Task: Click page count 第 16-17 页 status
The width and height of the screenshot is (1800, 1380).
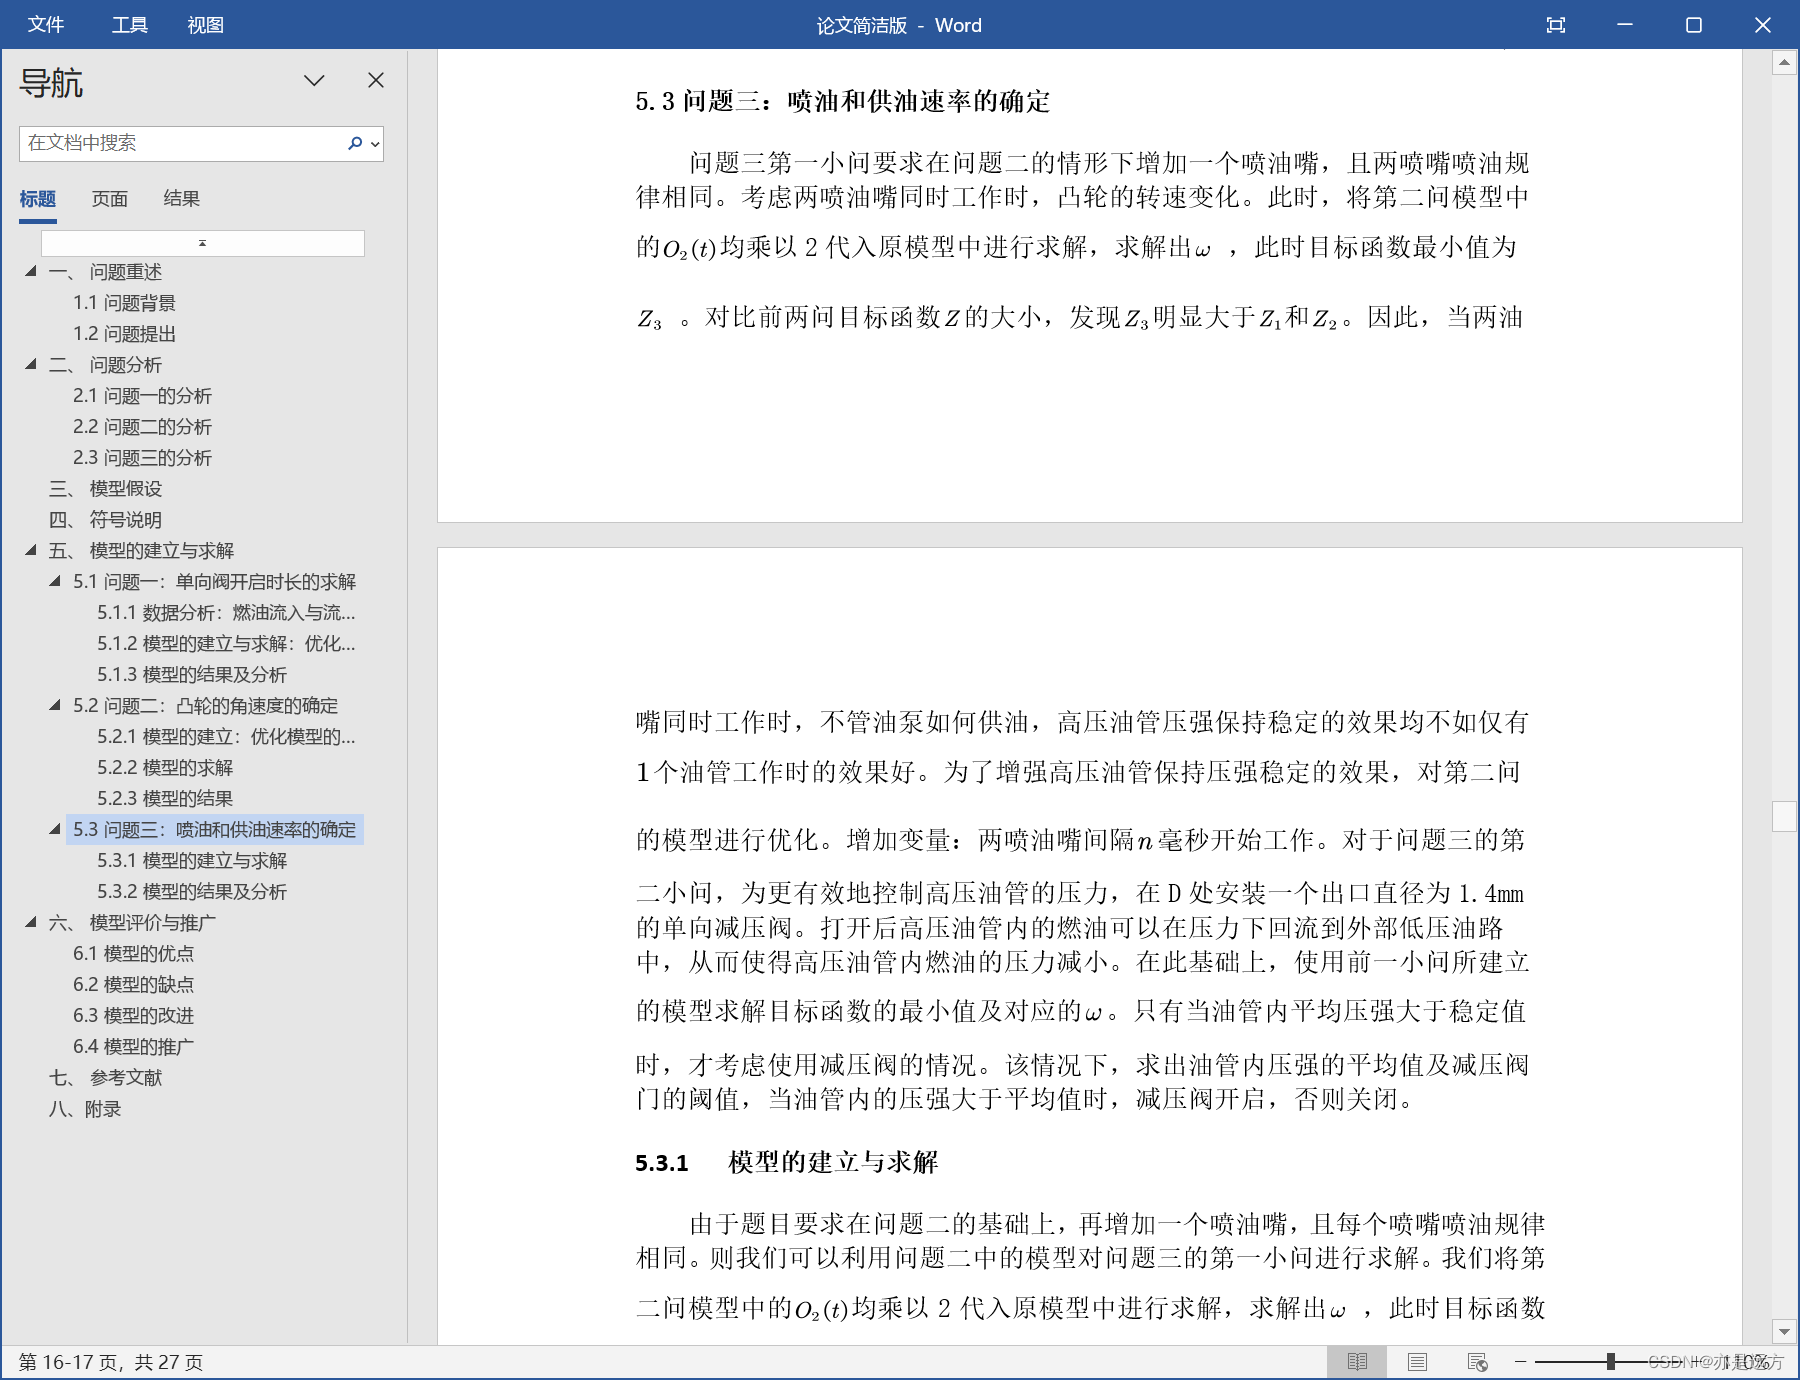Action: pos(111,1362)
